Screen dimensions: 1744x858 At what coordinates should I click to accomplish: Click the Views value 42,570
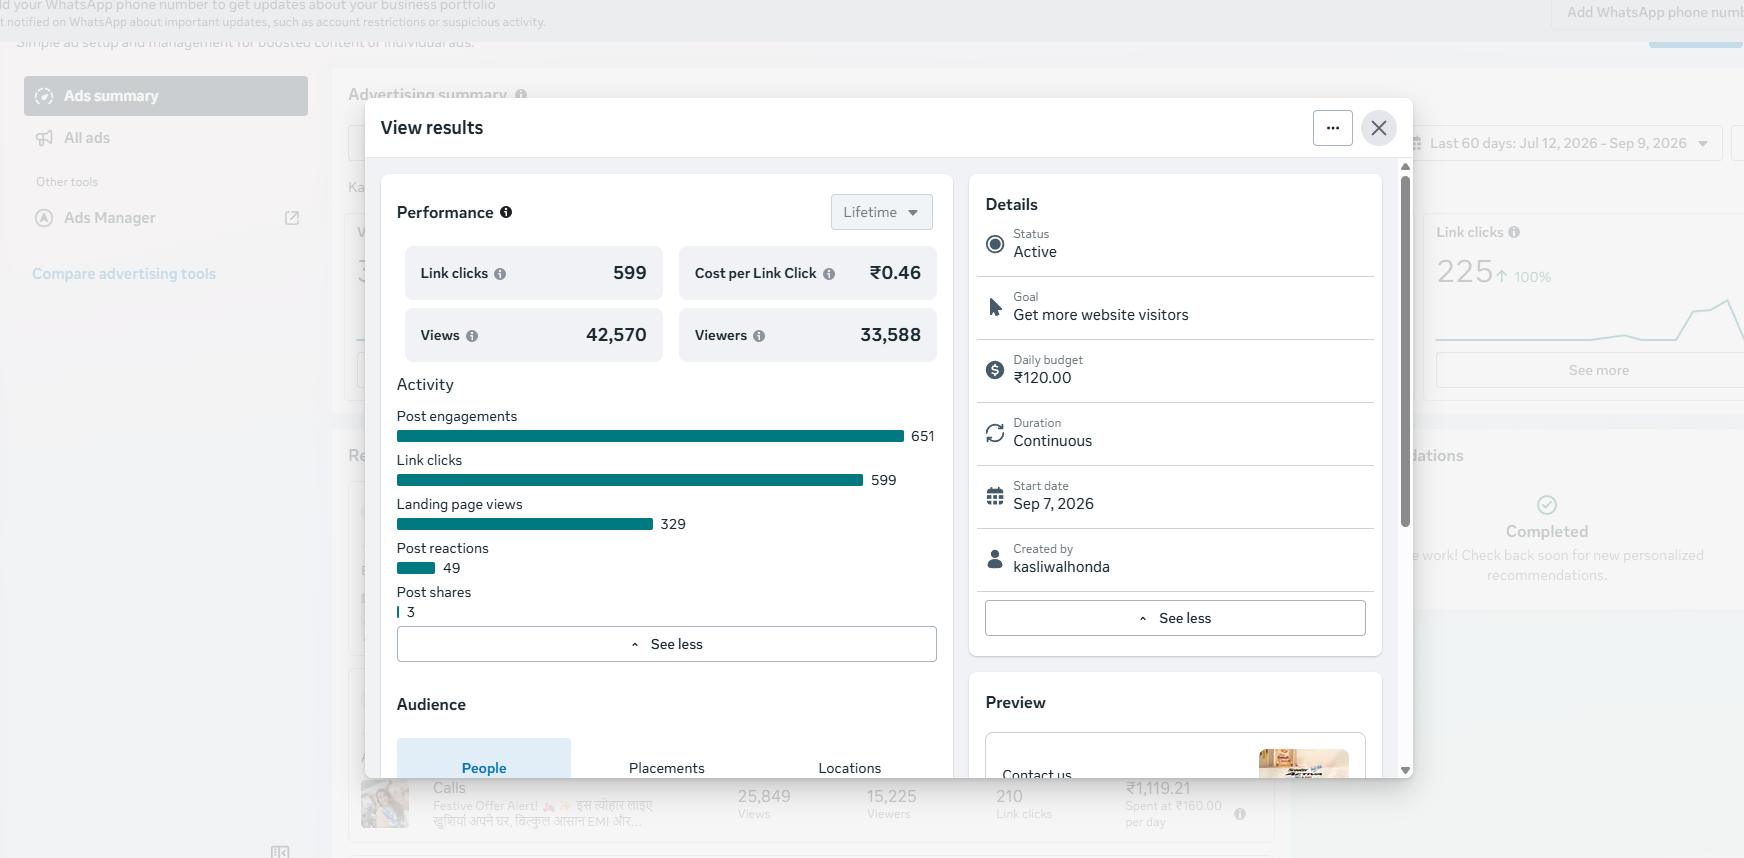[616, 335]
